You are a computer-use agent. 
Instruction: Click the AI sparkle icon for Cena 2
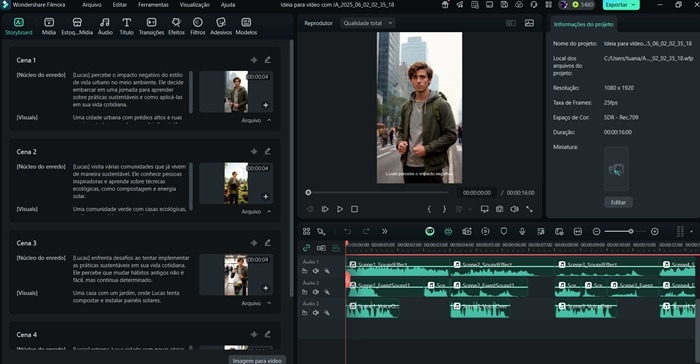point(254,151)
